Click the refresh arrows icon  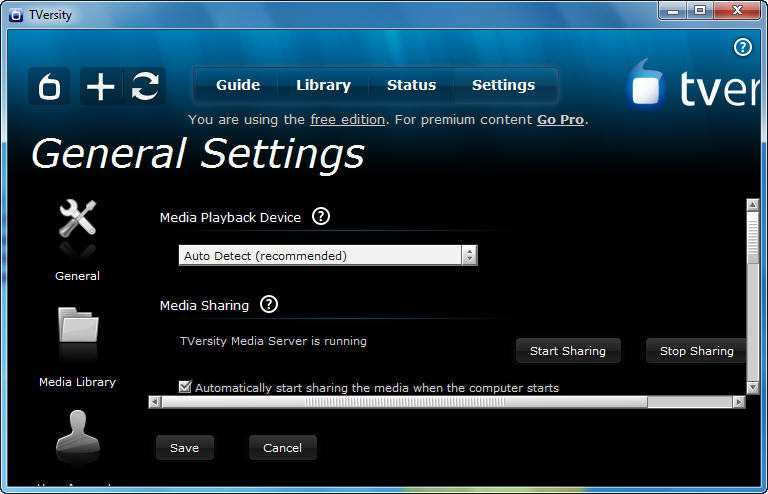[x=145, y=86]
